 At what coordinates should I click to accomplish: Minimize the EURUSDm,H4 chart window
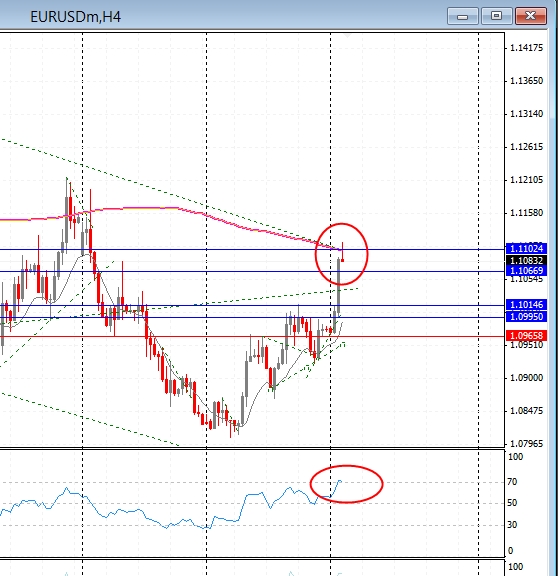462,16
